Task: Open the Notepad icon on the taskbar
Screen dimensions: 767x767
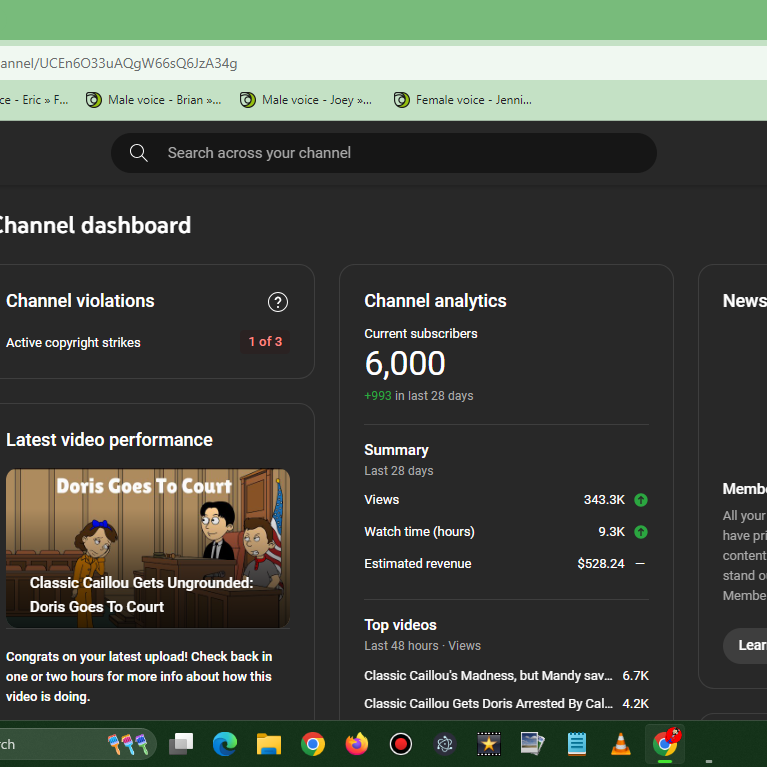Action: tap(577, 744)
